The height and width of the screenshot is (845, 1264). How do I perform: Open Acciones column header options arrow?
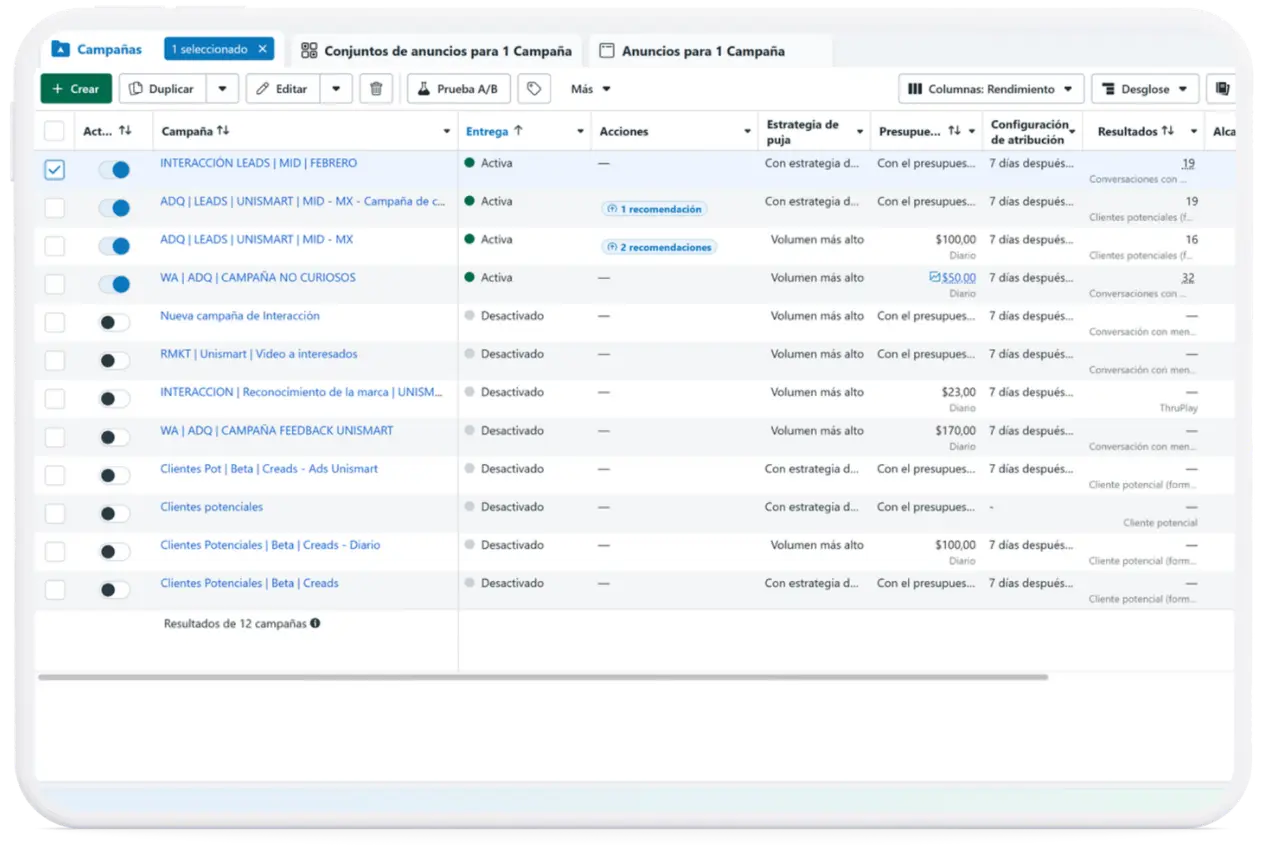coord(747,132)
